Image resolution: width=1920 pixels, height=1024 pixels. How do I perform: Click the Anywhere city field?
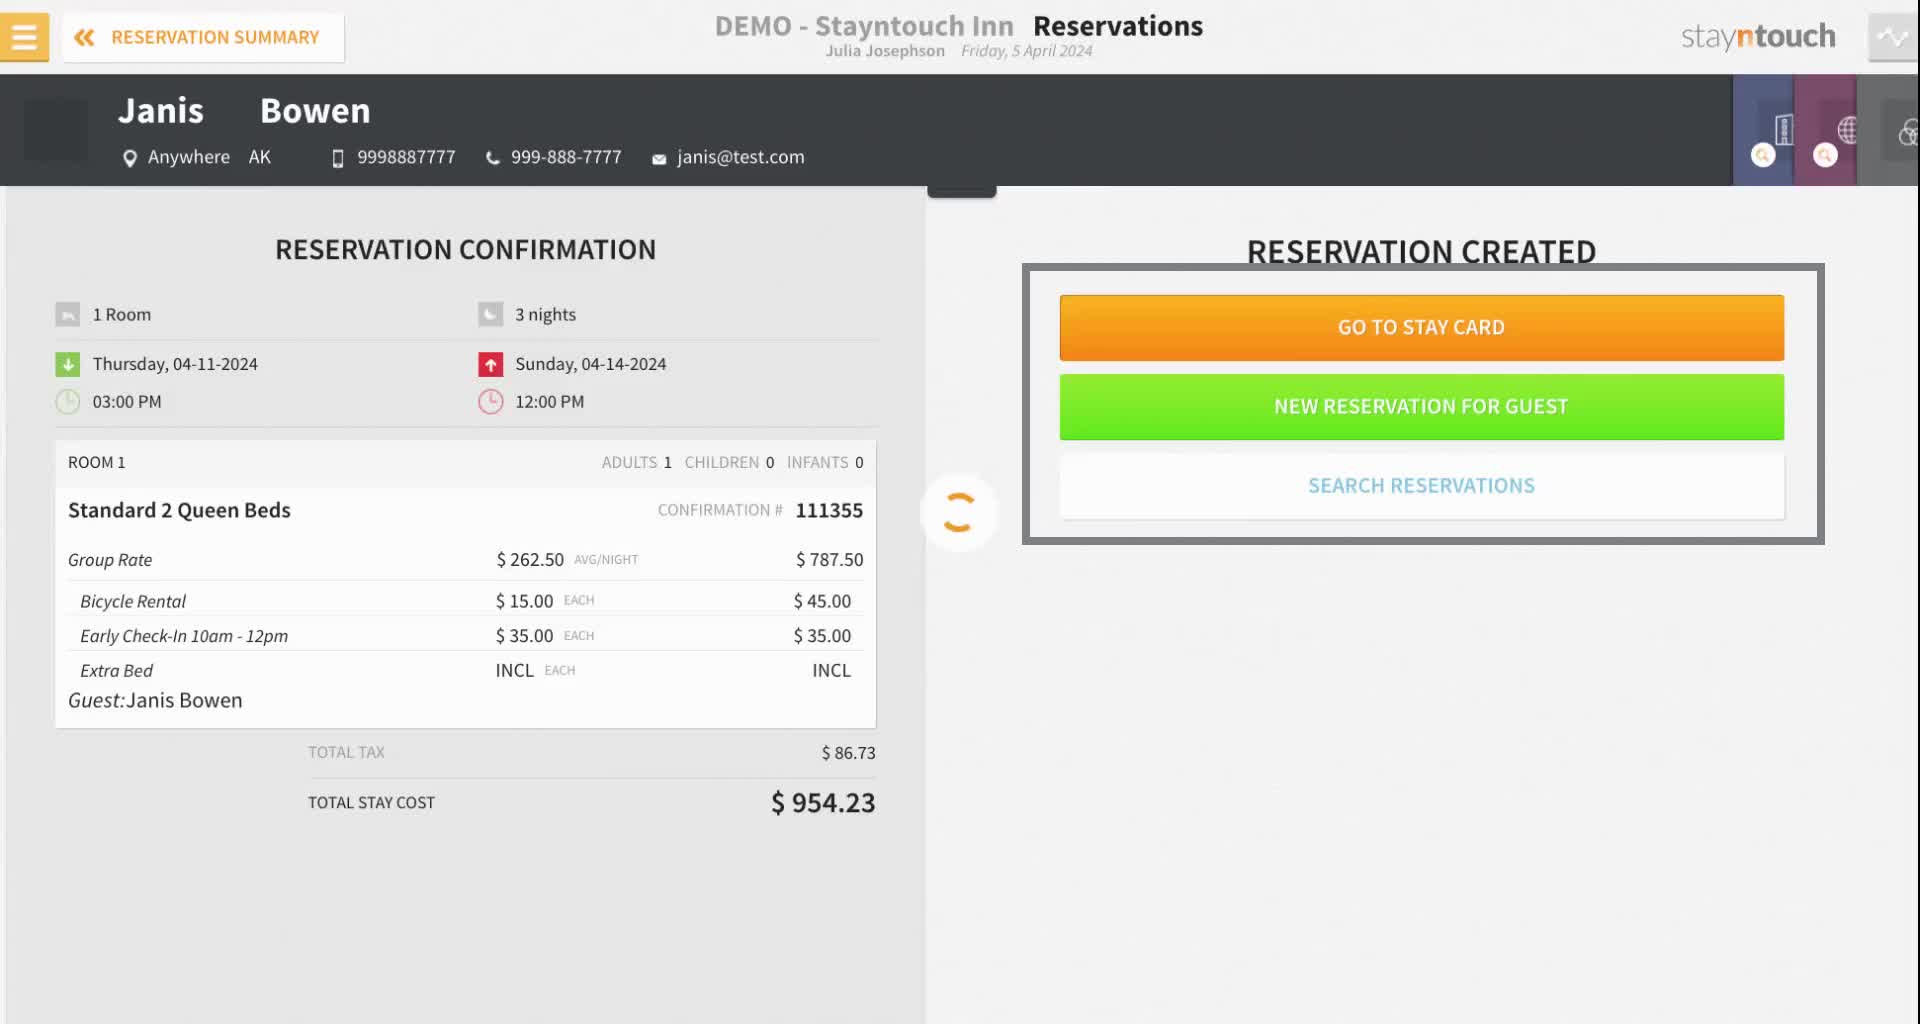[x=188, y=157]
